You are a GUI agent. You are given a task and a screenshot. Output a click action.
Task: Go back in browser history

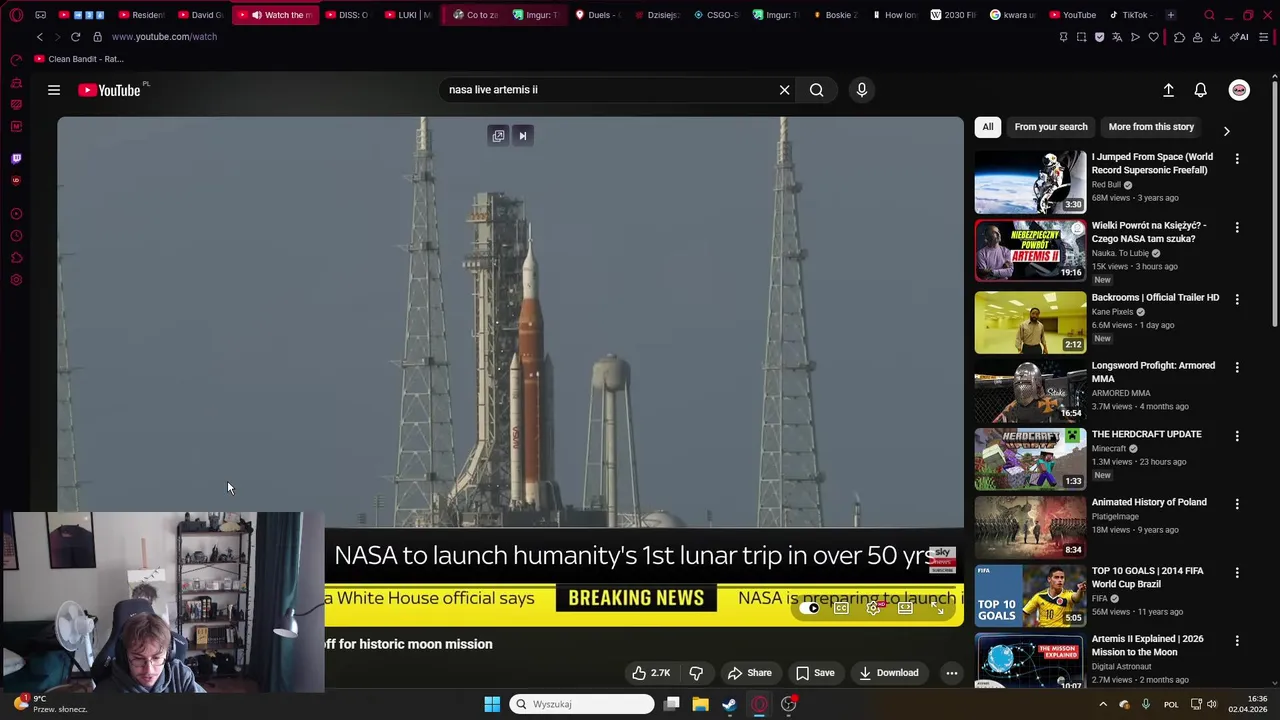tap(40, 37)
